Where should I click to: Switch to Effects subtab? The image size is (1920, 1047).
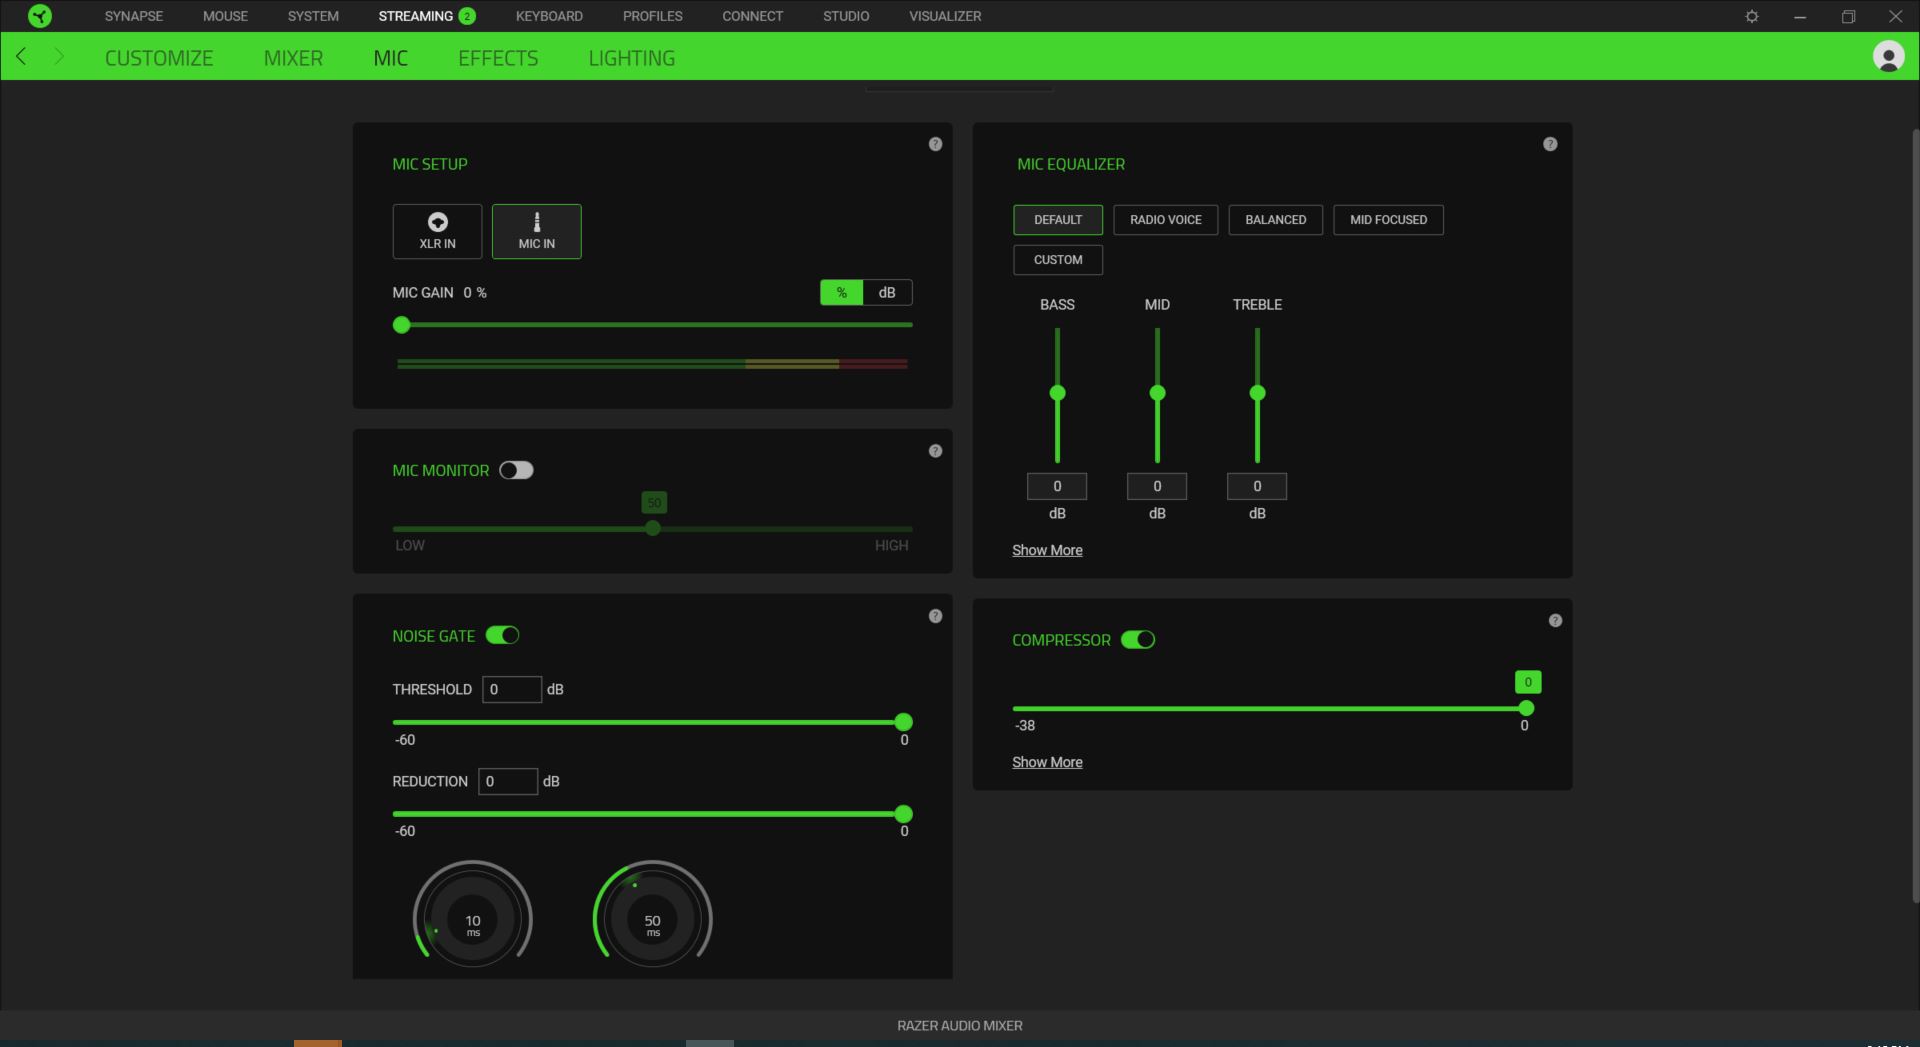pyautogui.click(x=498, y=58)
